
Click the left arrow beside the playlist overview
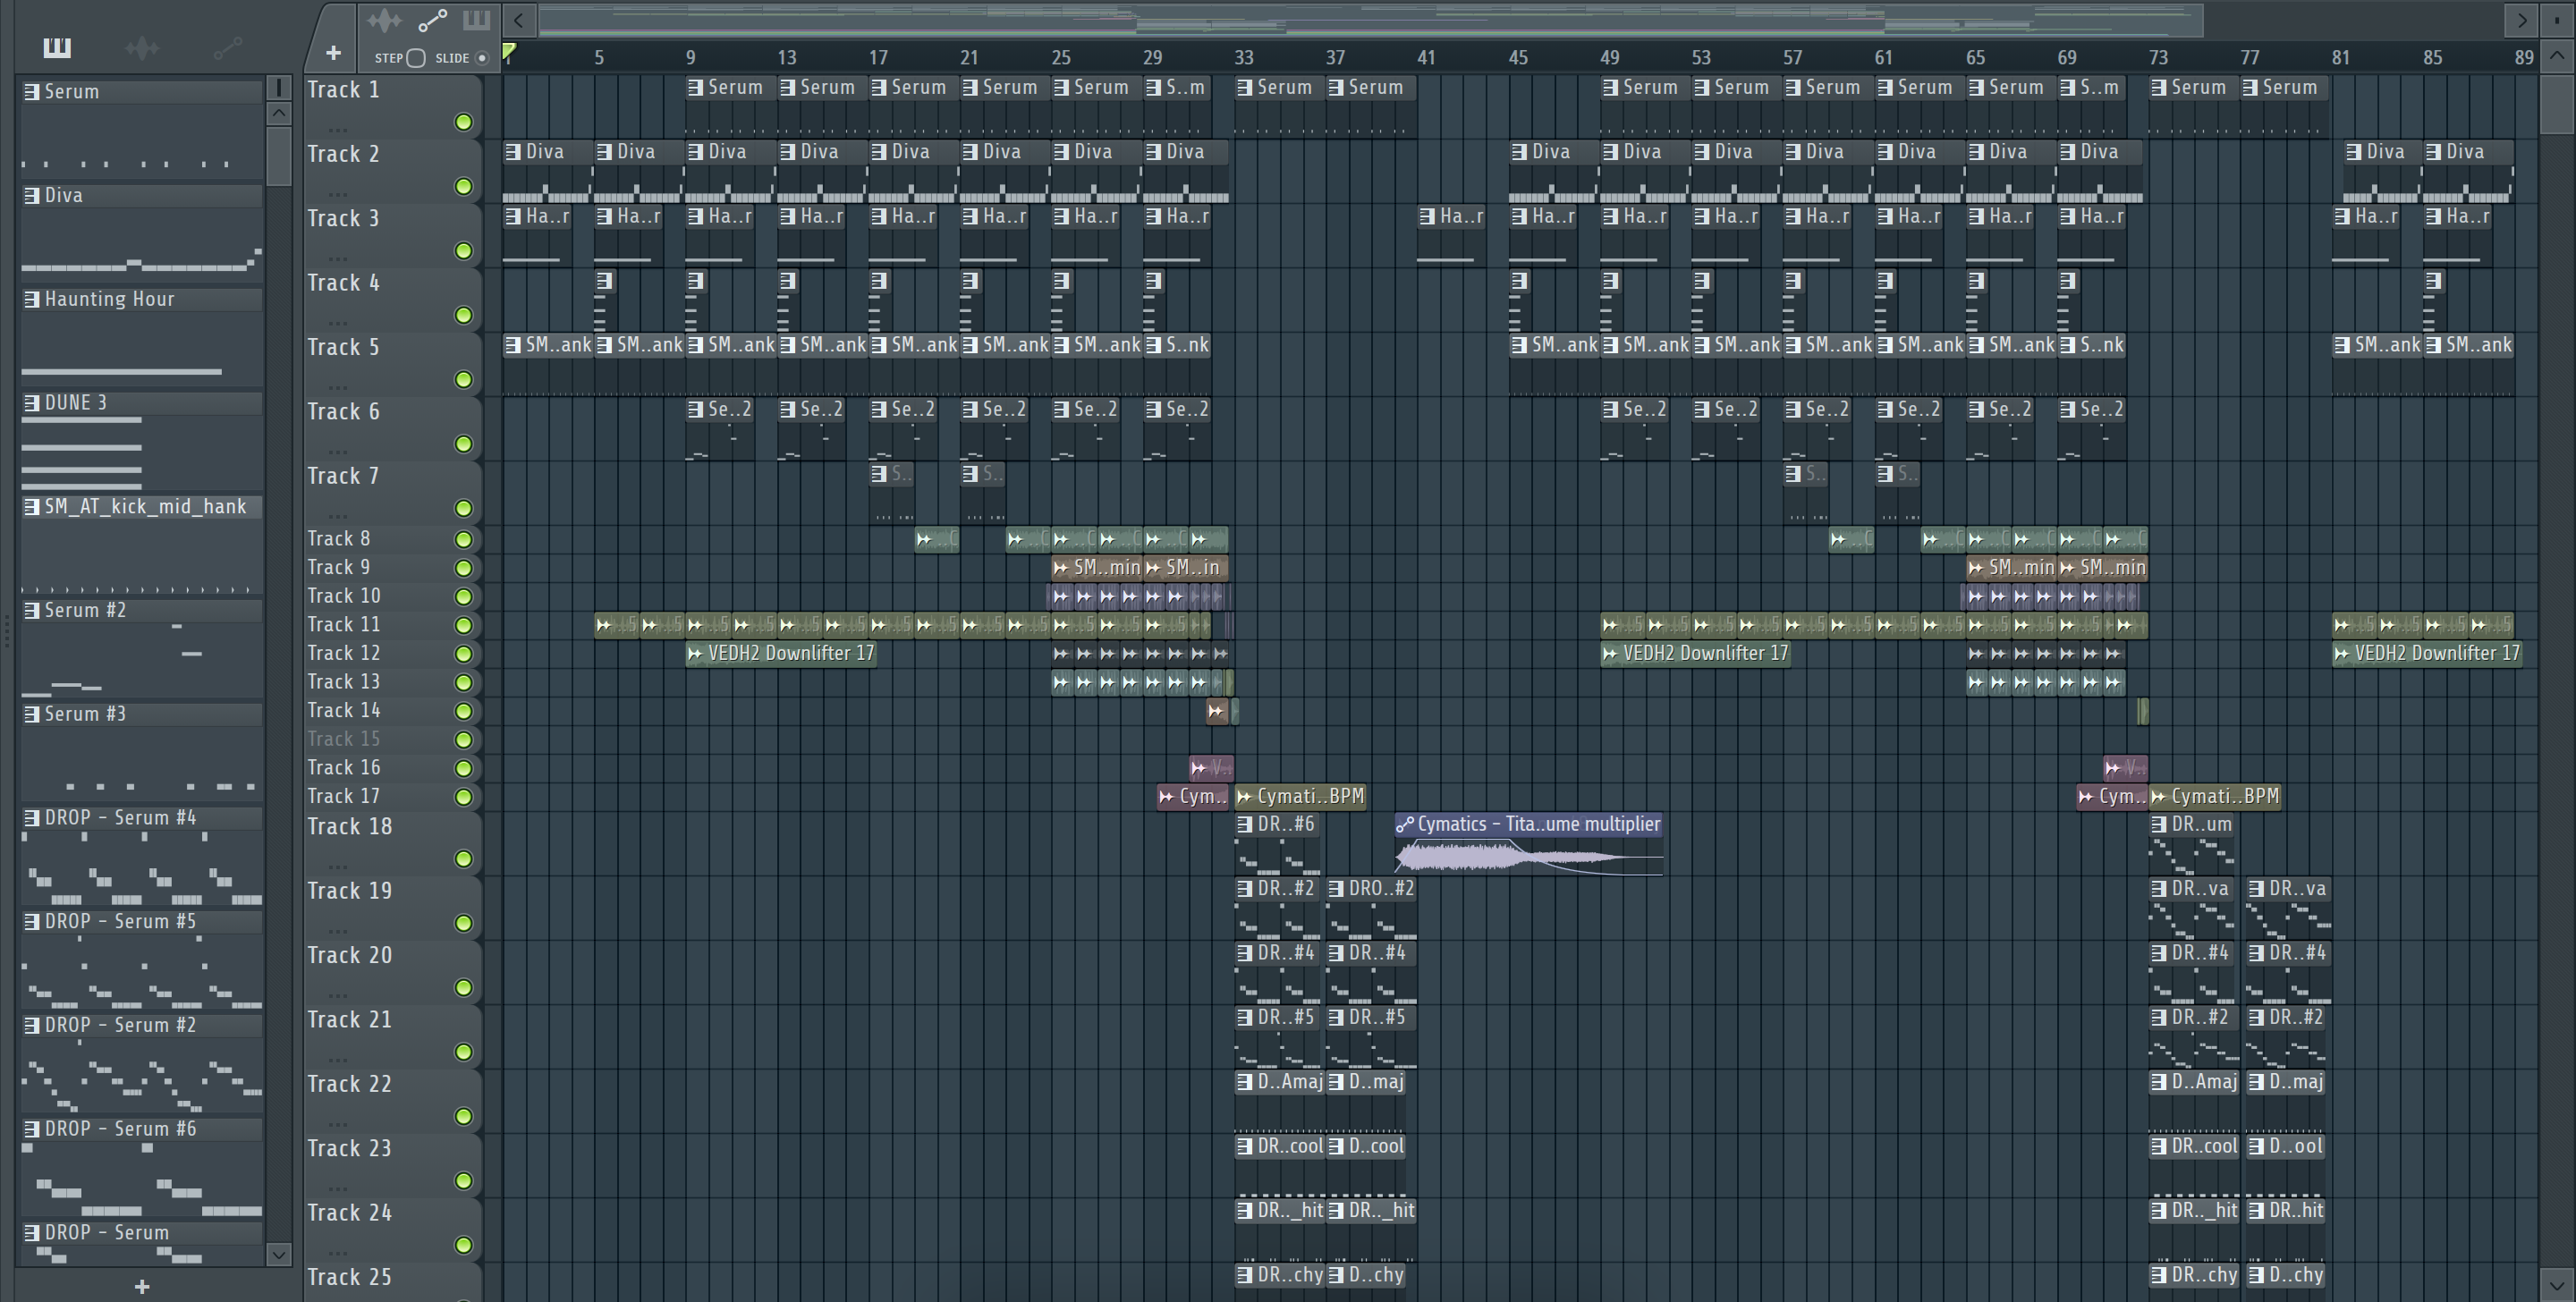[518, 19]
